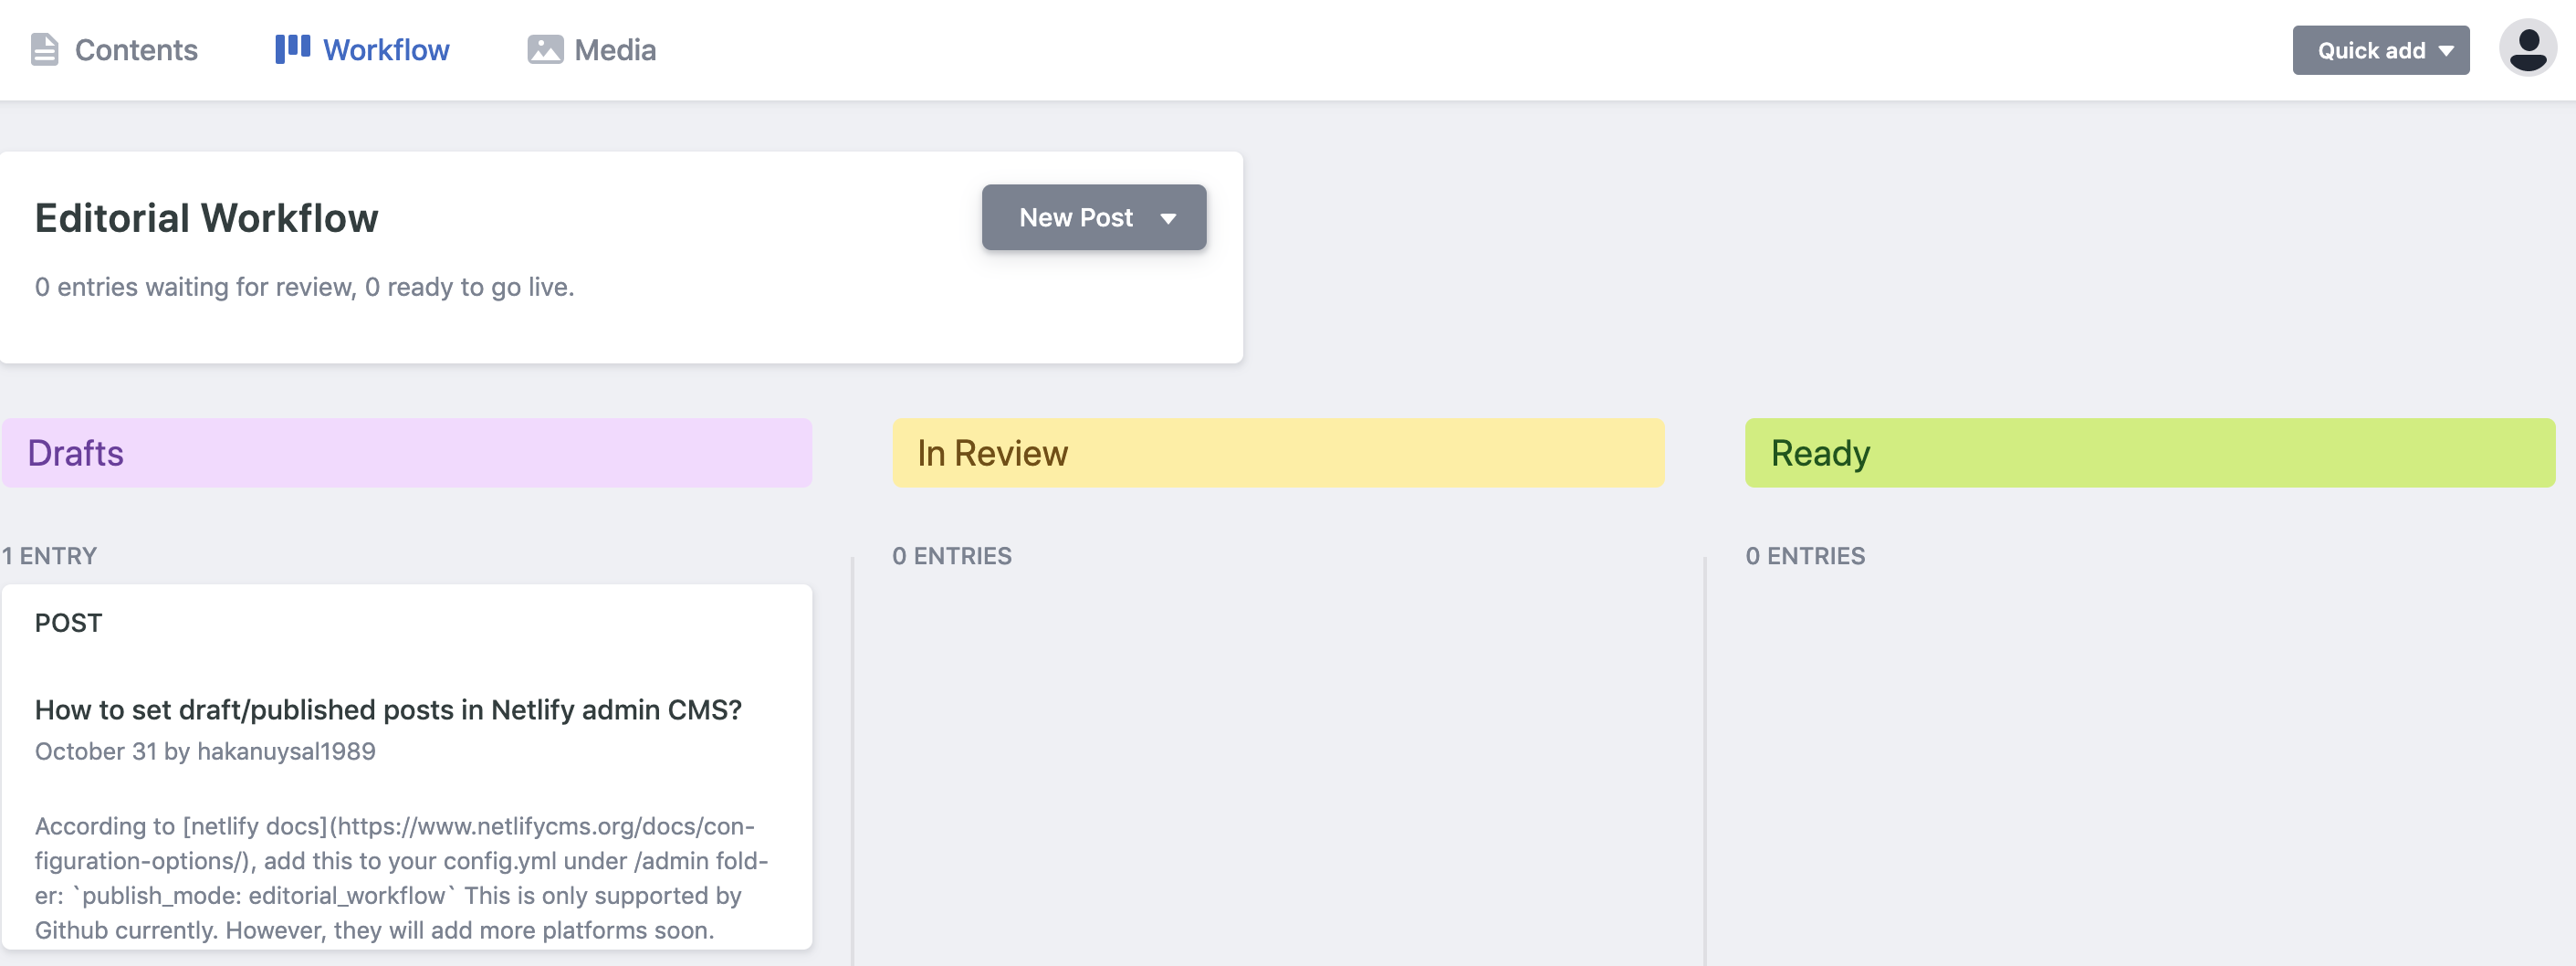
Task: Click the Workflow columns icon
Action: tap(292, 49)
